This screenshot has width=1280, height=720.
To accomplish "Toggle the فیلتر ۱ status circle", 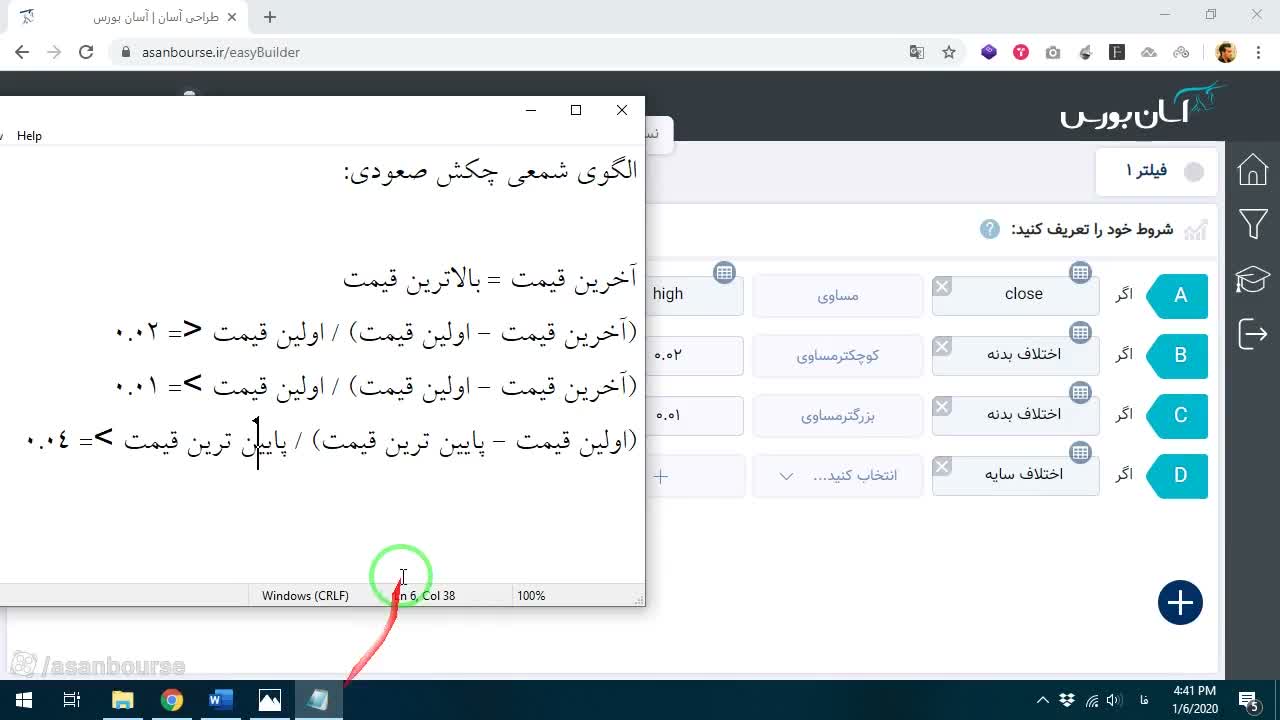I will point(1194,172).
